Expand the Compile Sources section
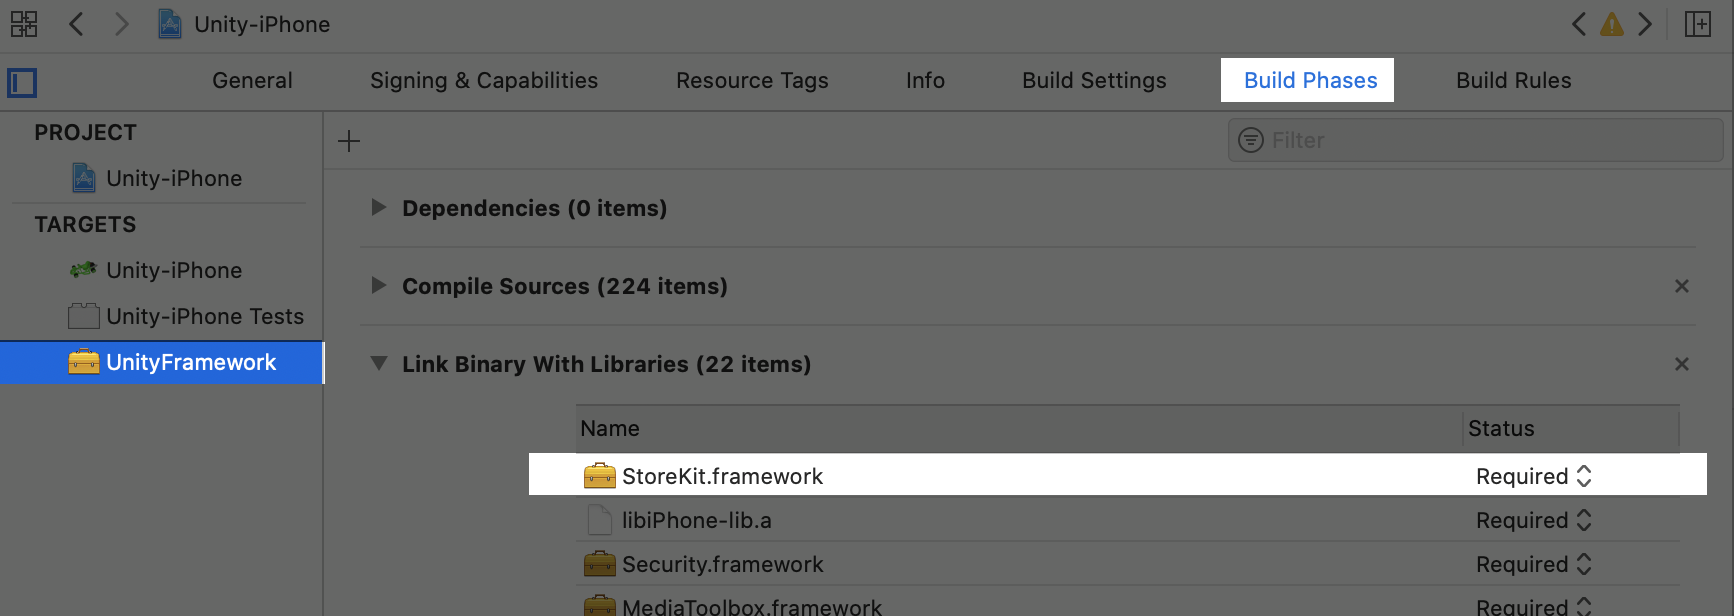 point(379,286)
